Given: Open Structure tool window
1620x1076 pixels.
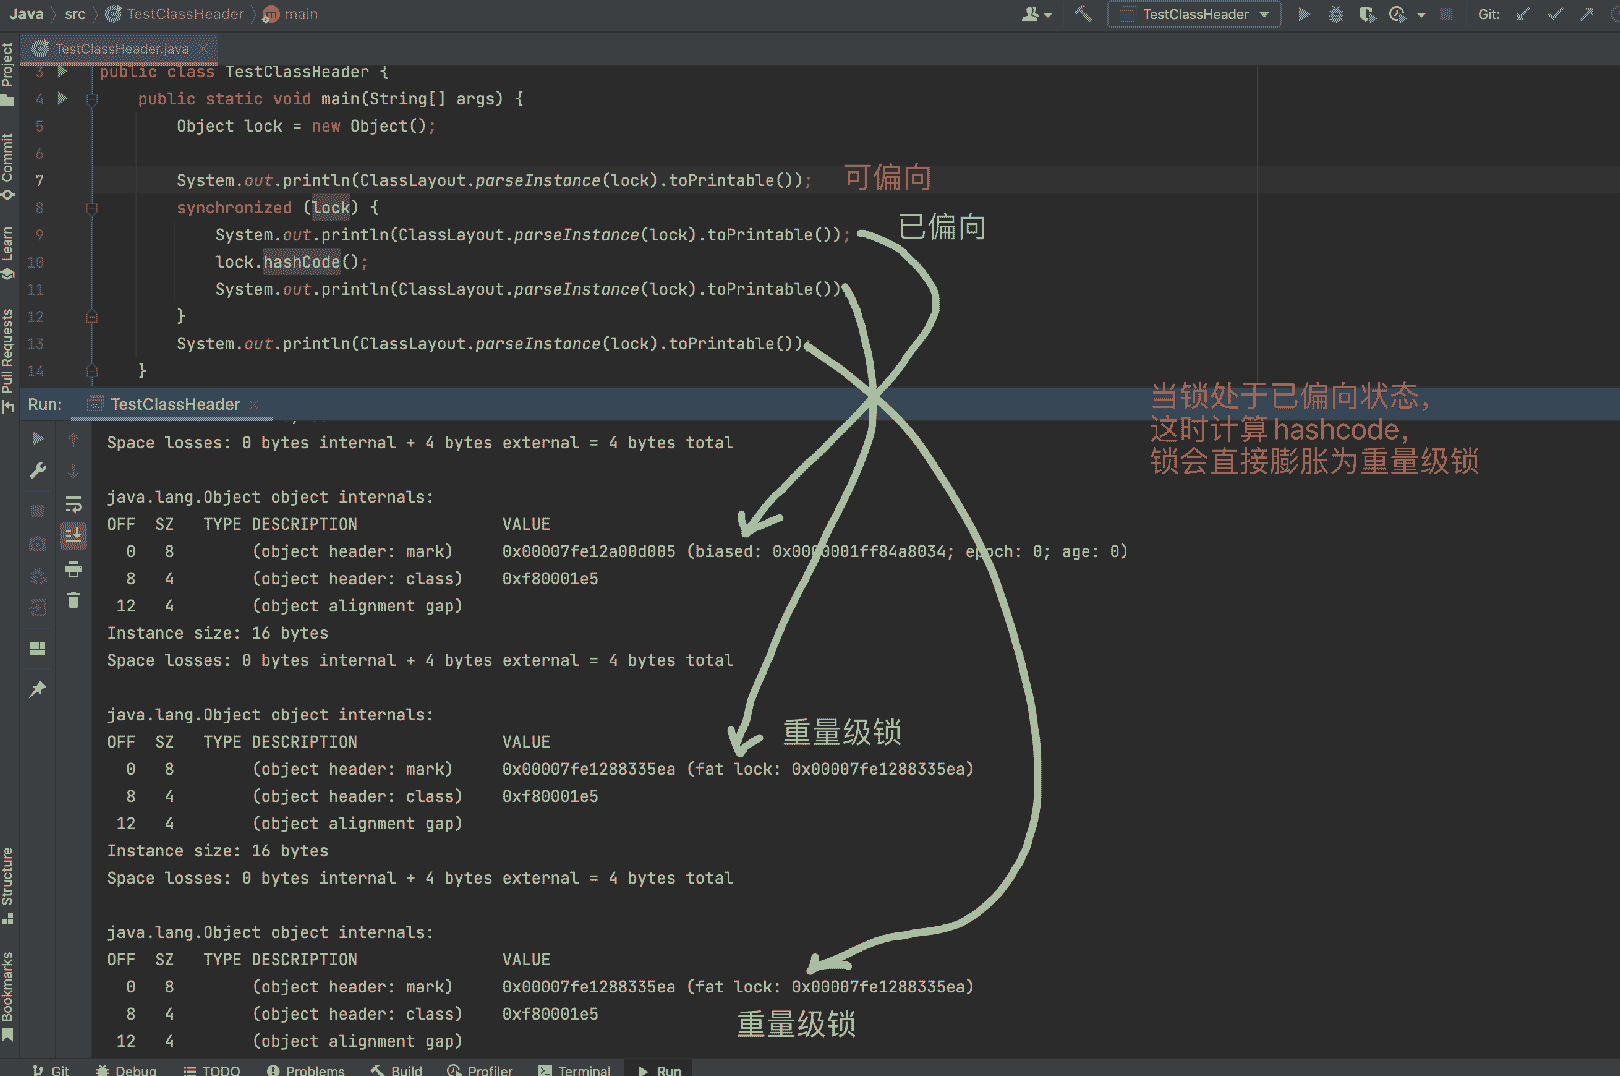Looking at the screenshot, I should (8, 884).
